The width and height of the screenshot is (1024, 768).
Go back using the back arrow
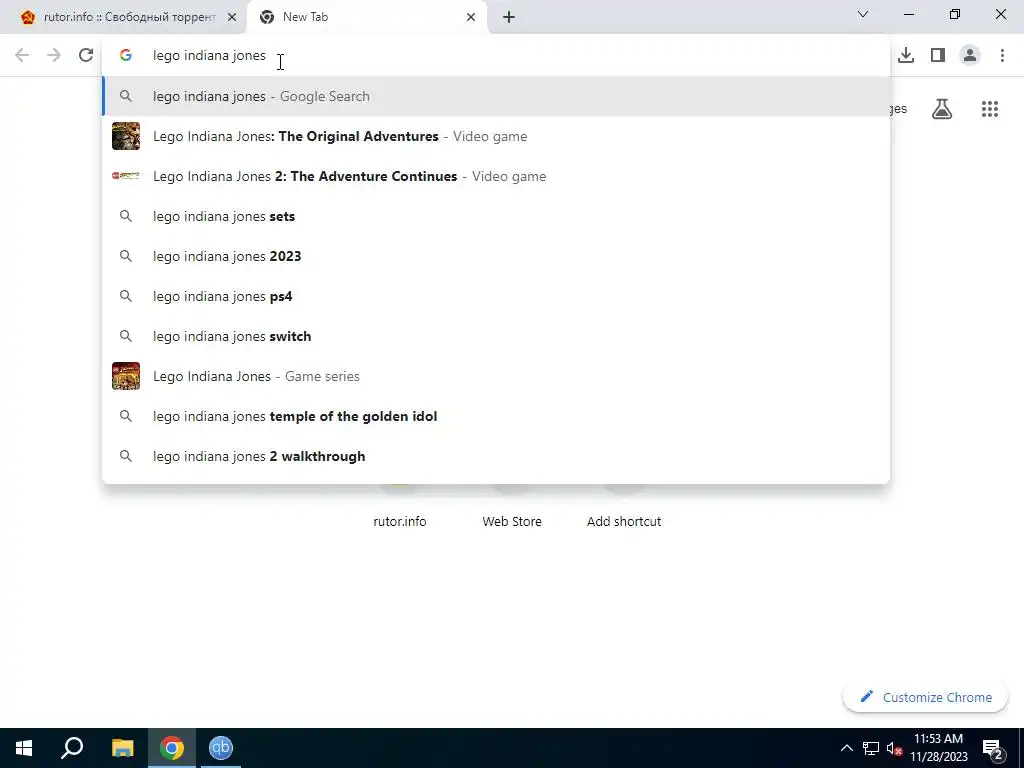point(22,56)
